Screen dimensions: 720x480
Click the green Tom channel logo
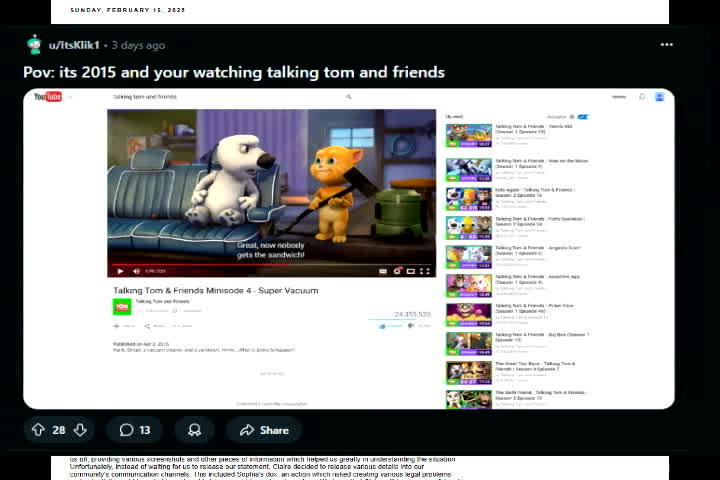(x=122, y=306)
